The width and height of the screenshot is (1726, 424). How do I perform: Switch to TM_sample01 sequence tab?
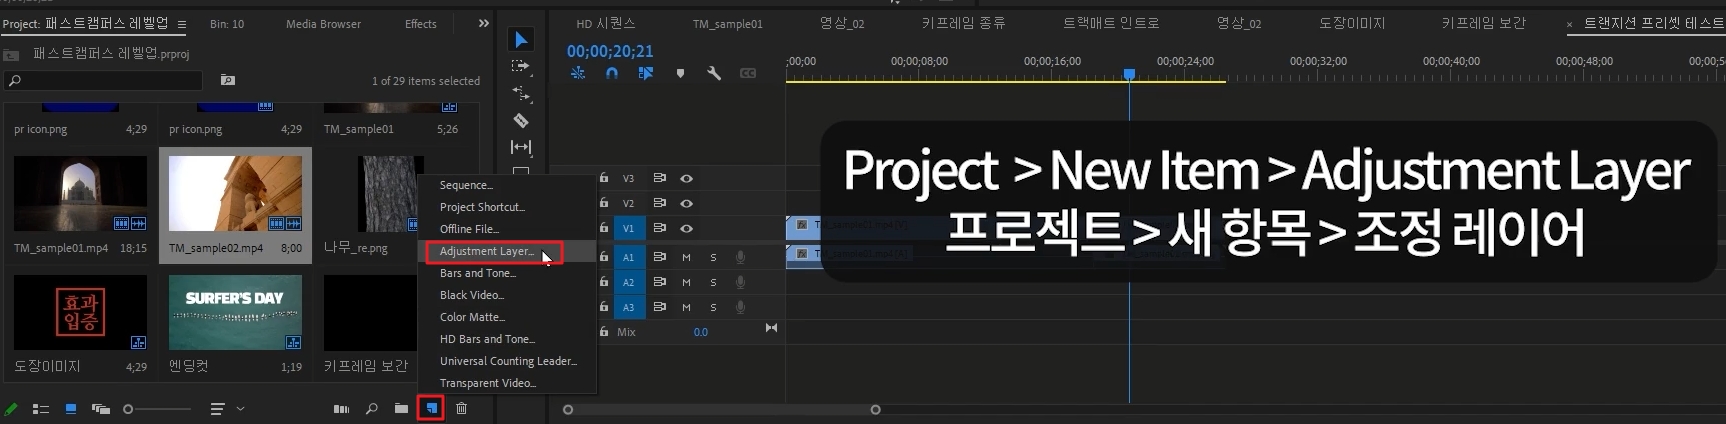point(728,24)
